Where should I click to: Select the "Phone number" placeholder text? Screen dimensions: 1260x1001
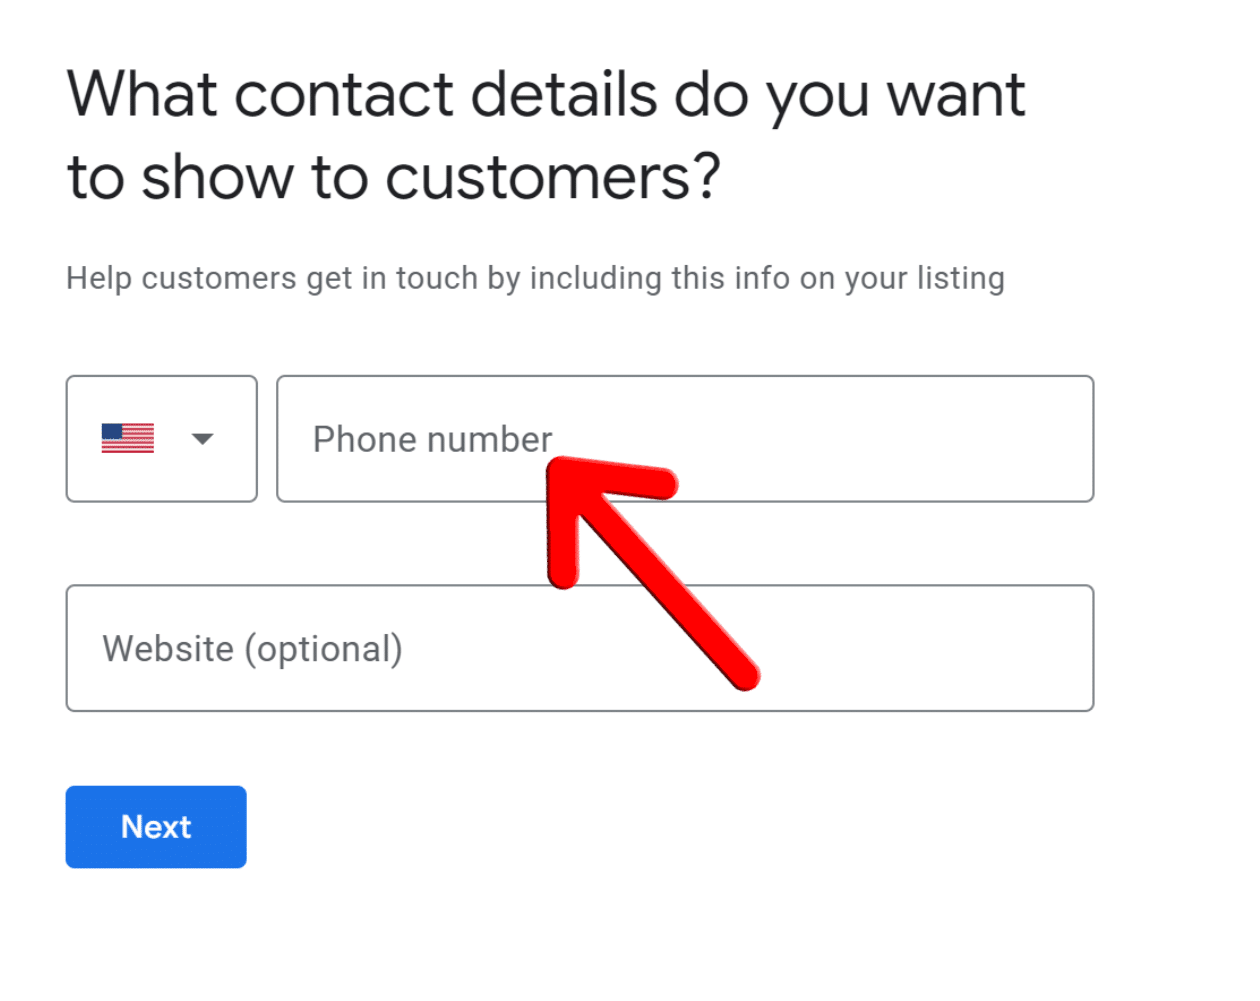coord(432,439)
